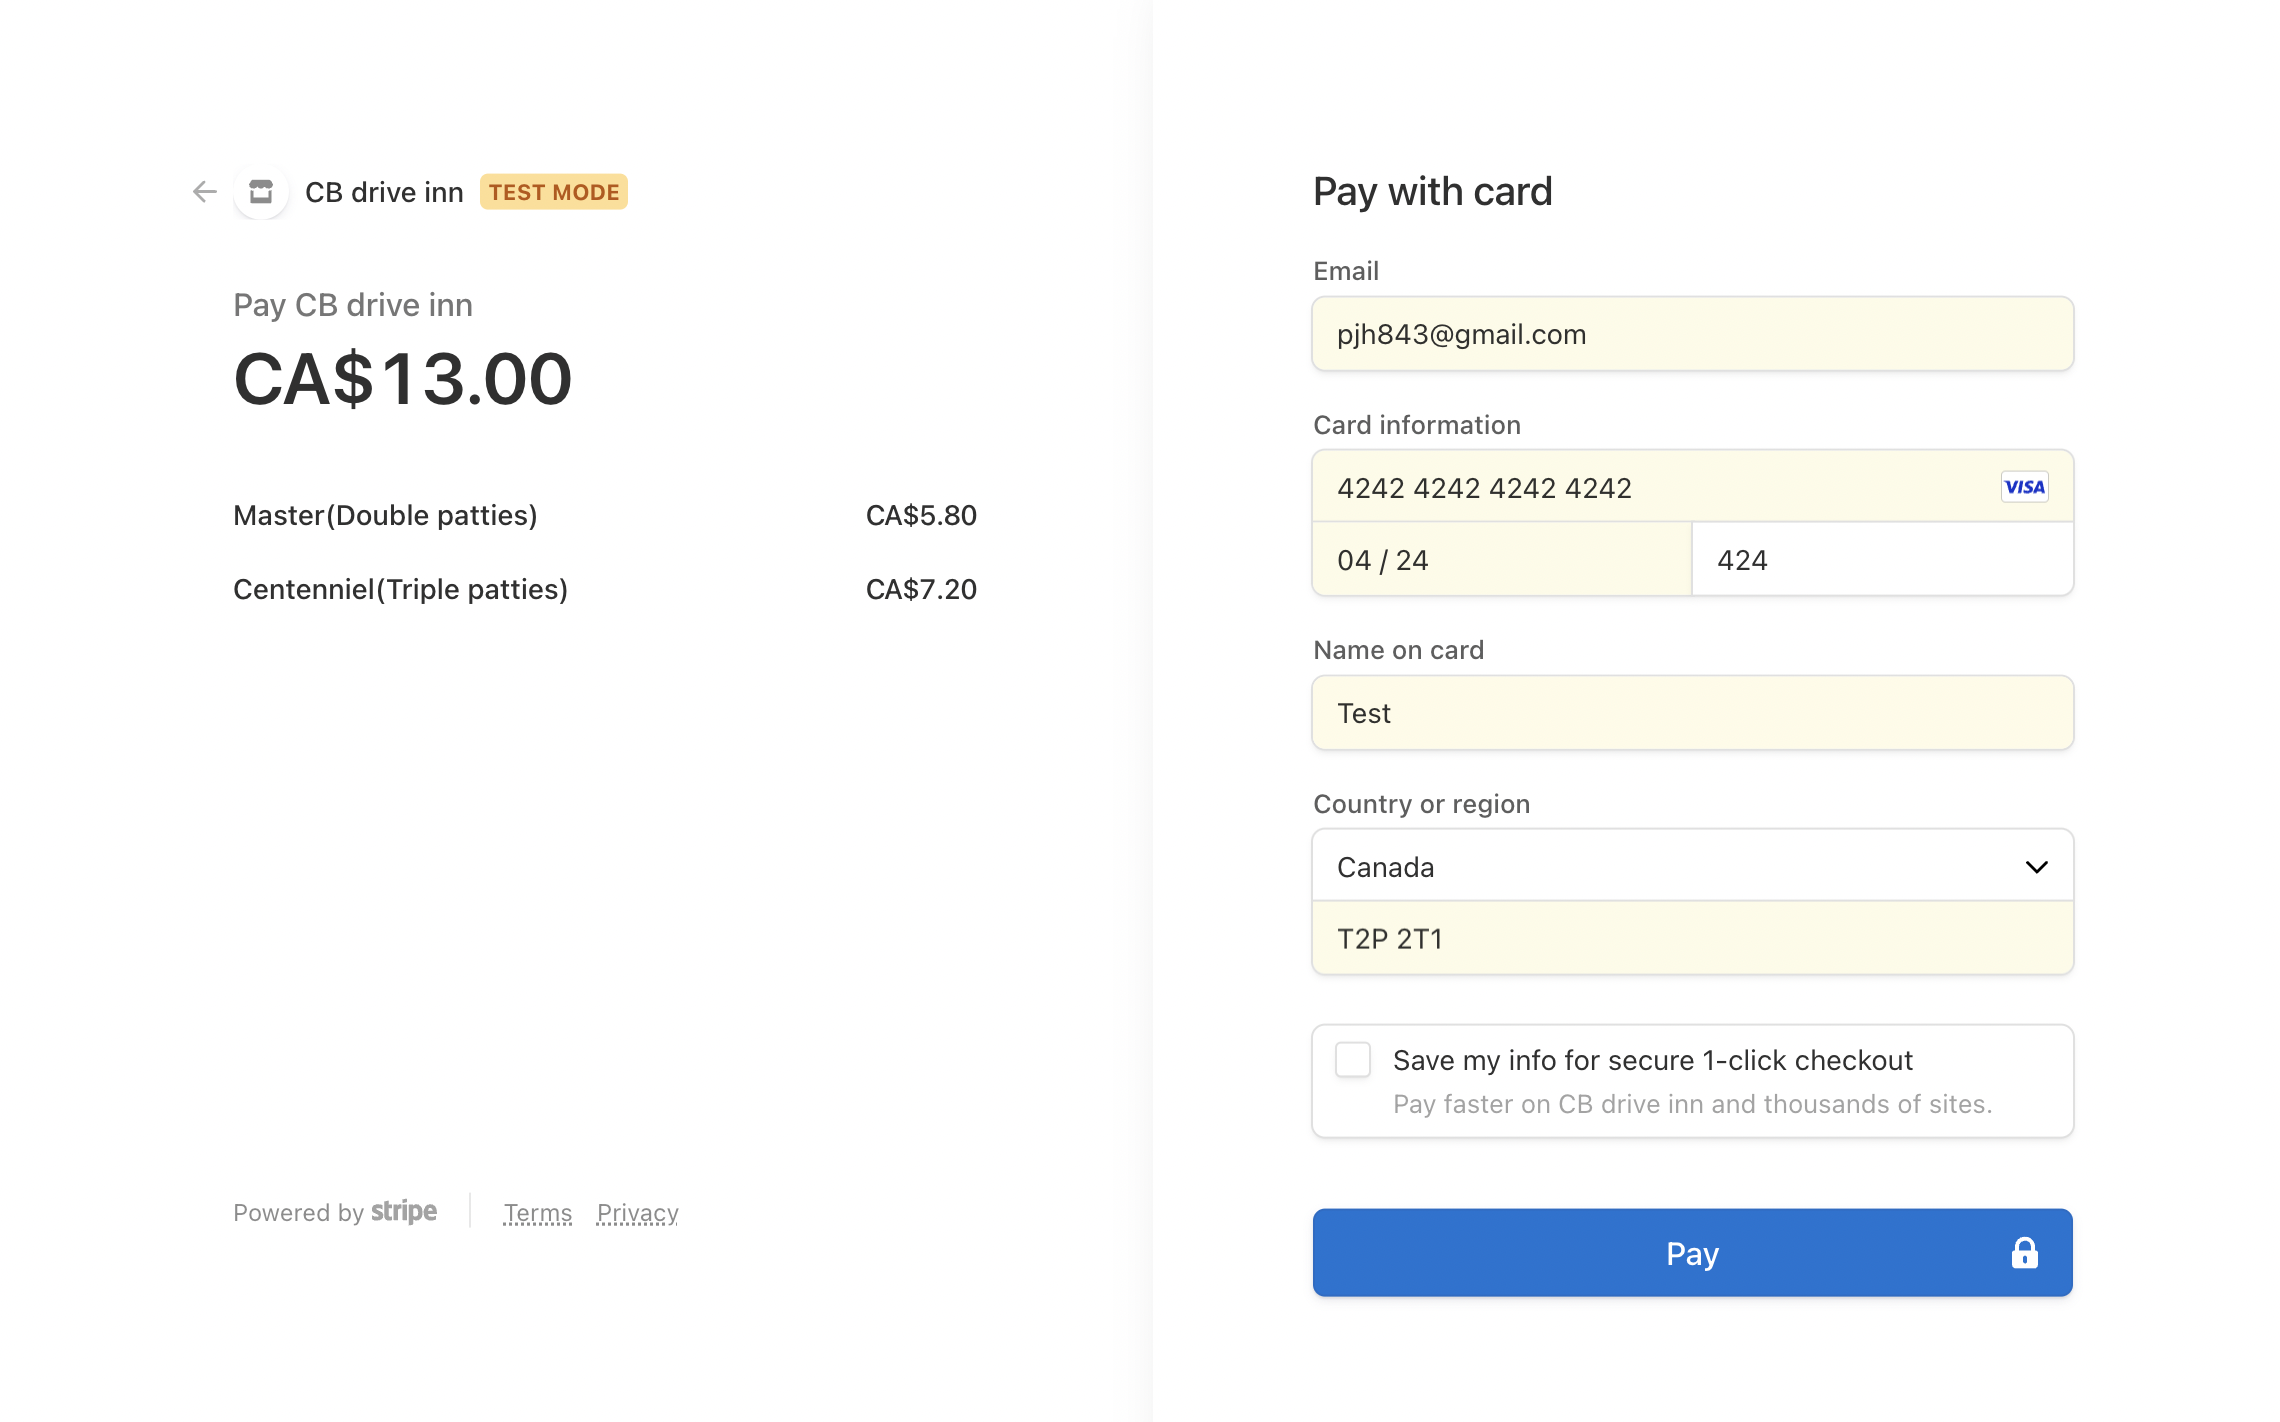This screenshot has height=1422, width=2280.
Task: Click the Visa card brand icon
Action: [x=2024, y=487]
